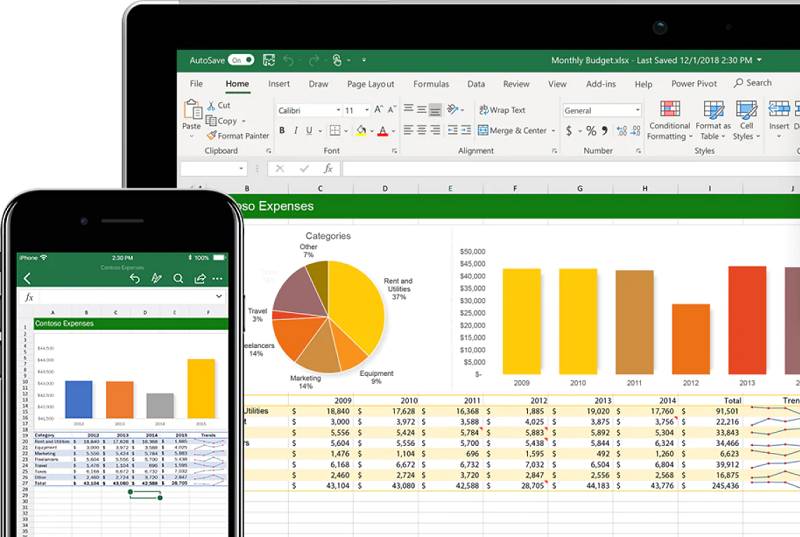Switch to the Formulas ribbon tab

point(430,85)
